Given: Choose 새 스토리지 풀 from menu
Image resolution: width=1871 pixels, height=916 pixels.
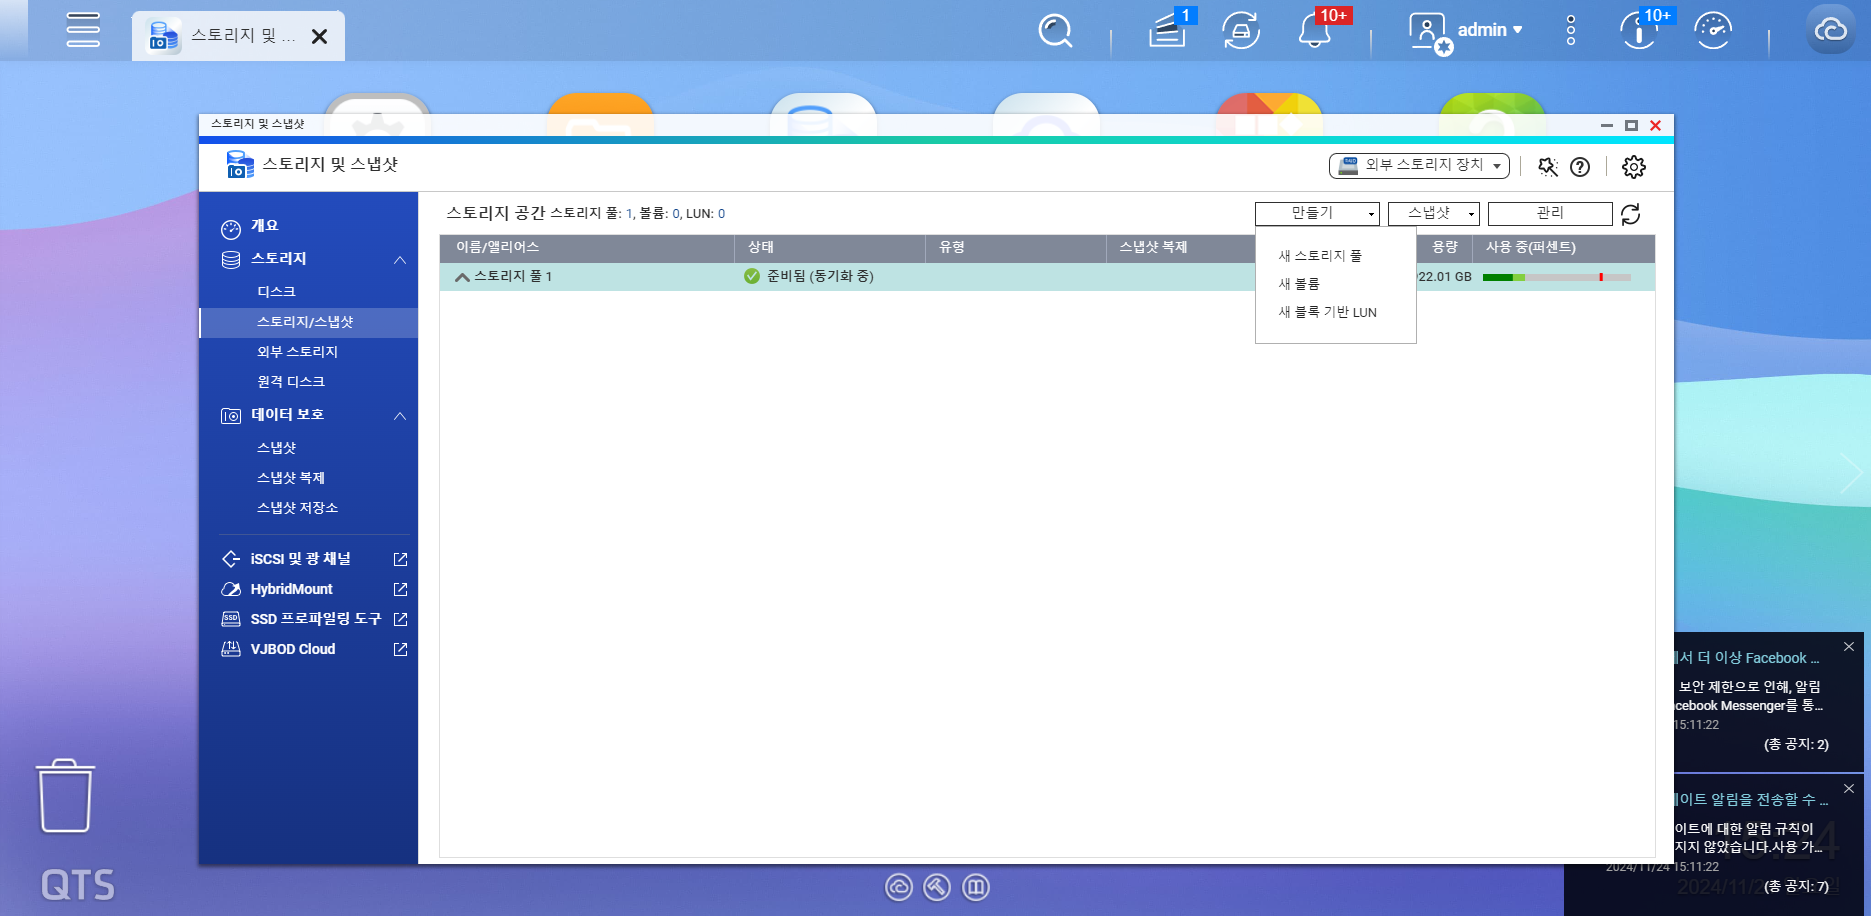Looking at the screenshot, I should pyautogui.click(x=1320, y=256).
